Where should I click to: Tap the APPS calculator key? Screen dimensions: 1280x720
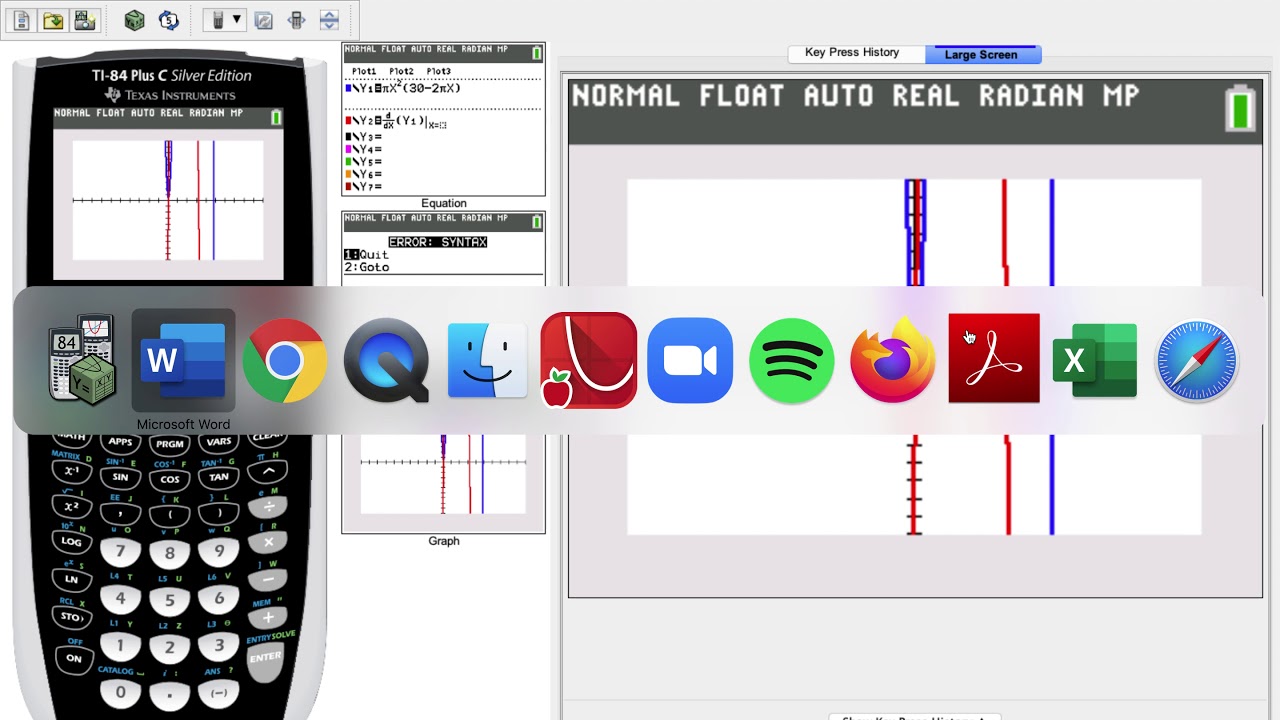121,442
